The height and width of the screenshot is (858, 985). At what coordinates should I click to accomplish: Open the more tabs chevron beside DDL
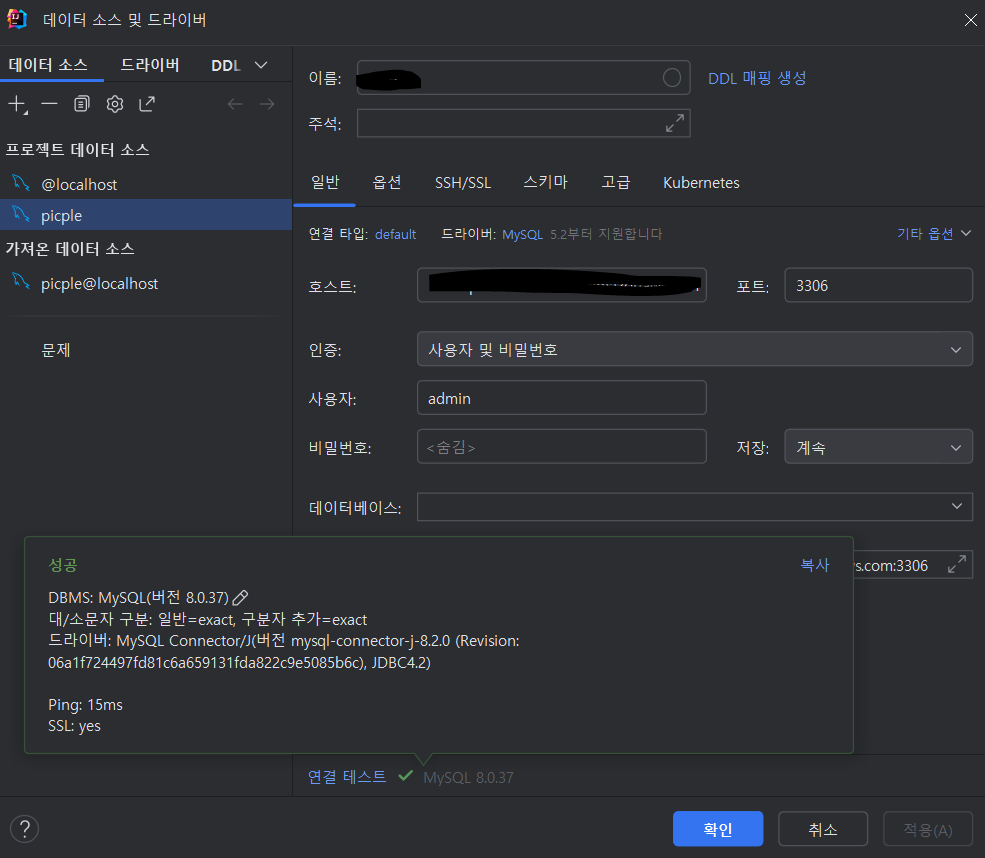click(261, 65)
